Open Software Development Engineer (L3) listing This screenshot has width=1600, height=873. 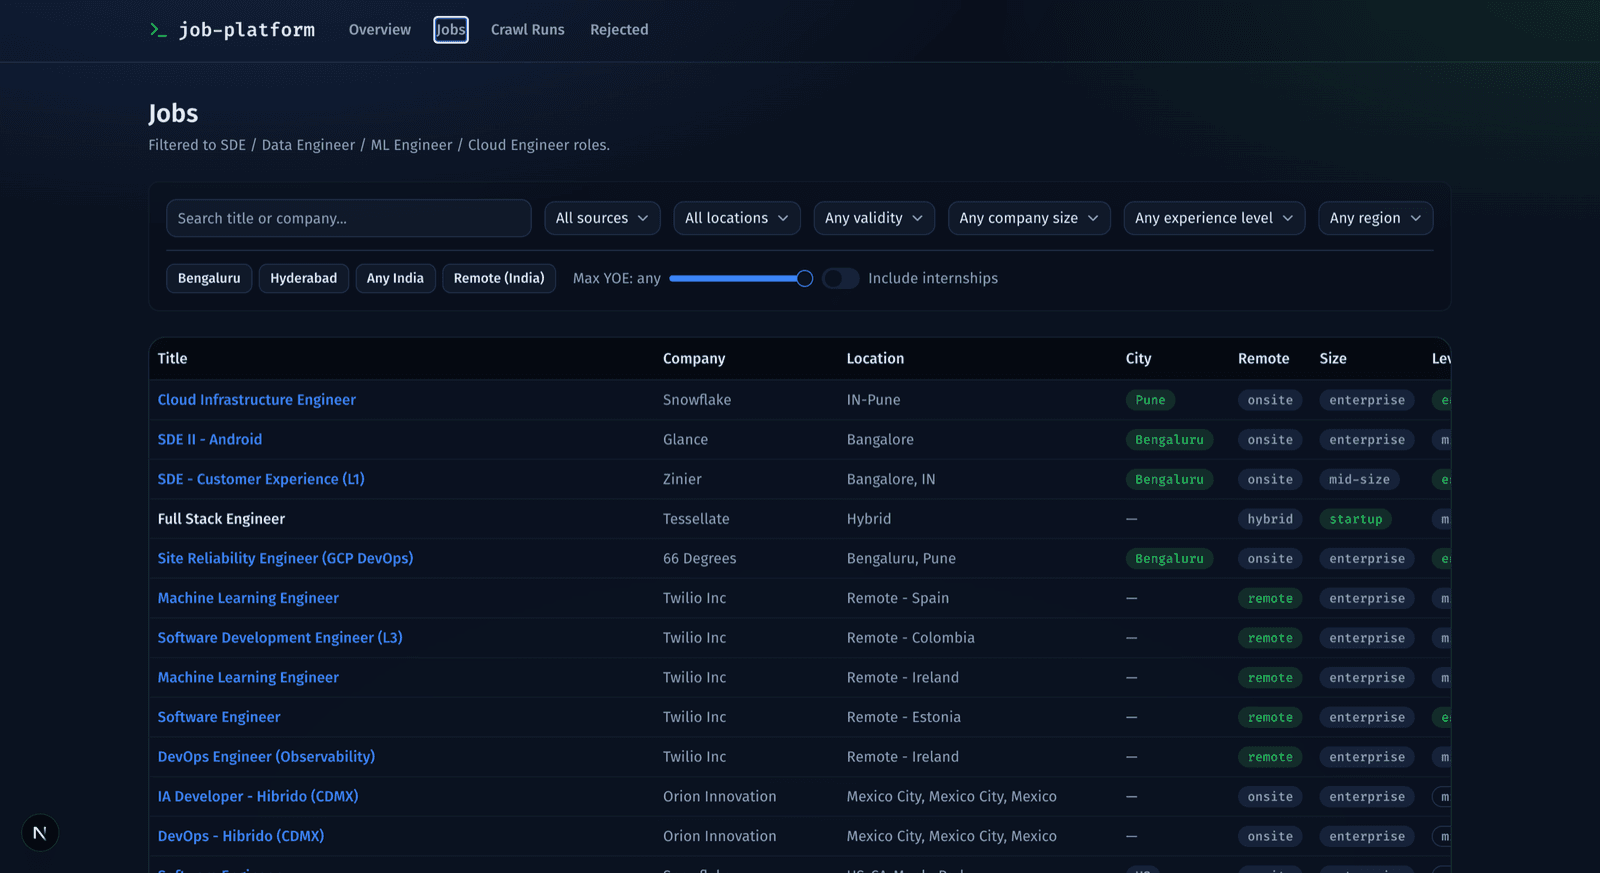[280, 638]
